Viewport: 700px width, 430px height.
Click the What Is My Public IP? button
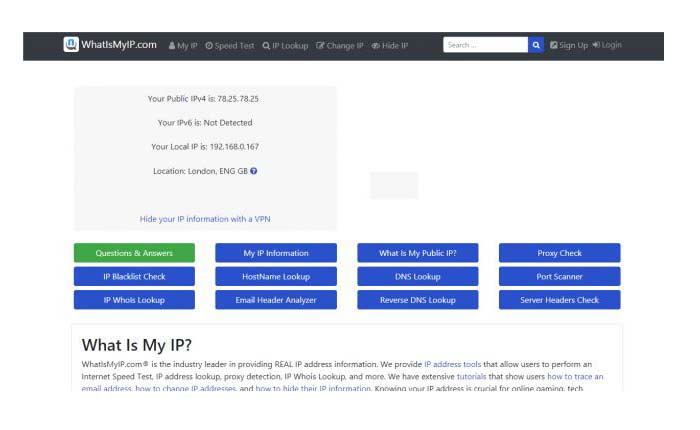(418, 253)
